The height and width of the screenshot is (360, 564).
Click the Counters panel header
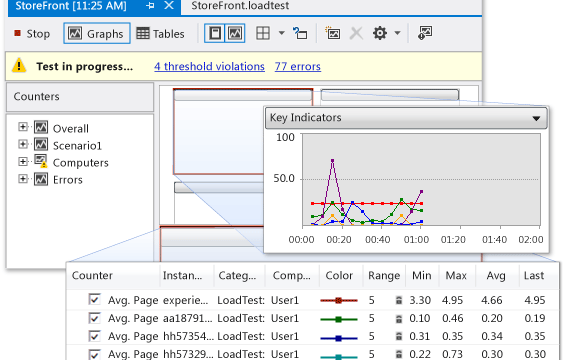[x=80, y=97]
